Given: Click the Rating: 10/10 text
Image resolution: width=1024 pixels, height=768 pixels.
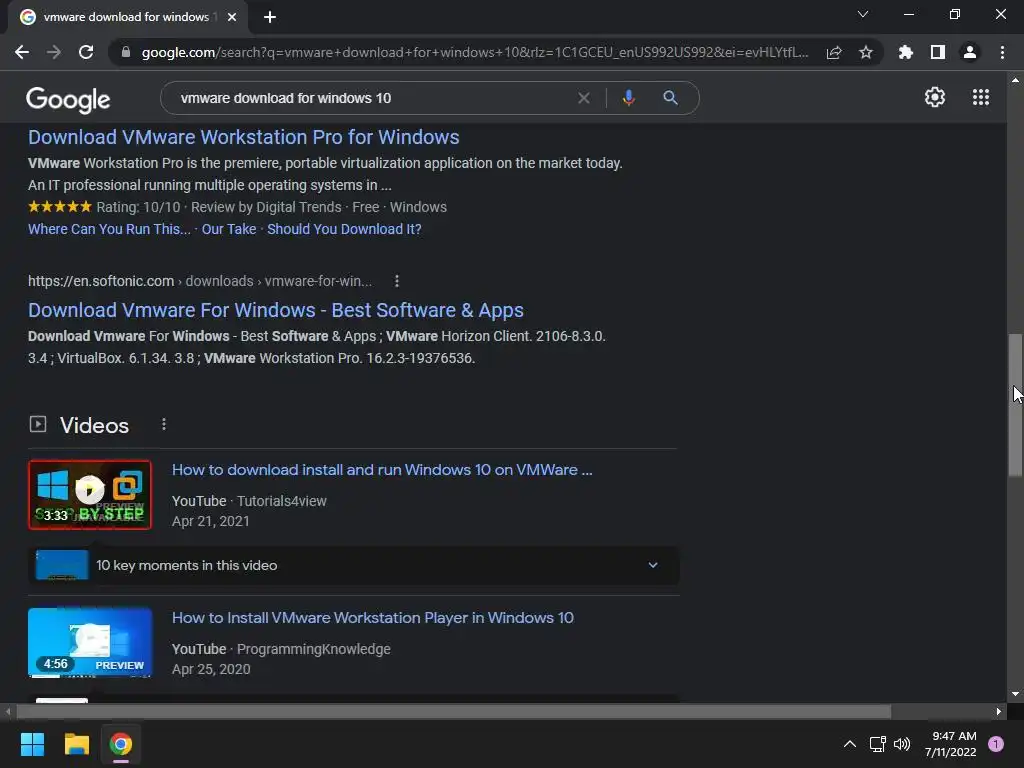Looking at the screenshot, I should (138, 207).
